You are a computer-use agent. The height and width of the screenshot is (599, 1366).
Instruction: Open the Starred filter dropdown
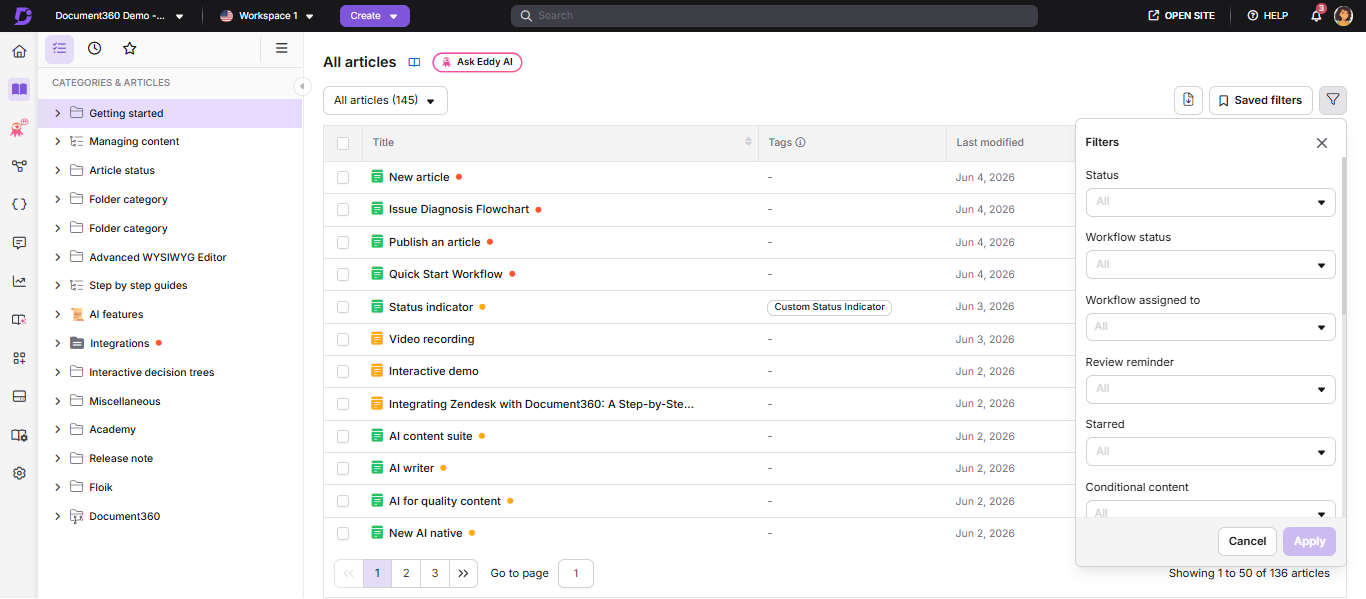coord(1210,451)
